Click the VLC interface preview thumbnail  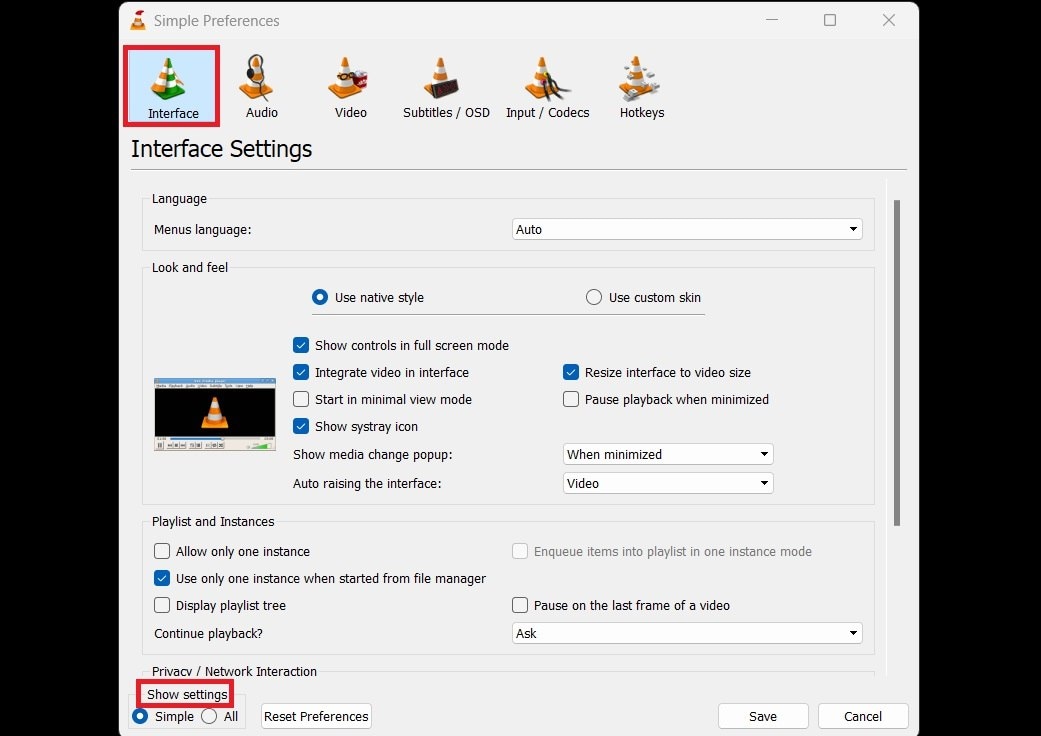(214, 414)
